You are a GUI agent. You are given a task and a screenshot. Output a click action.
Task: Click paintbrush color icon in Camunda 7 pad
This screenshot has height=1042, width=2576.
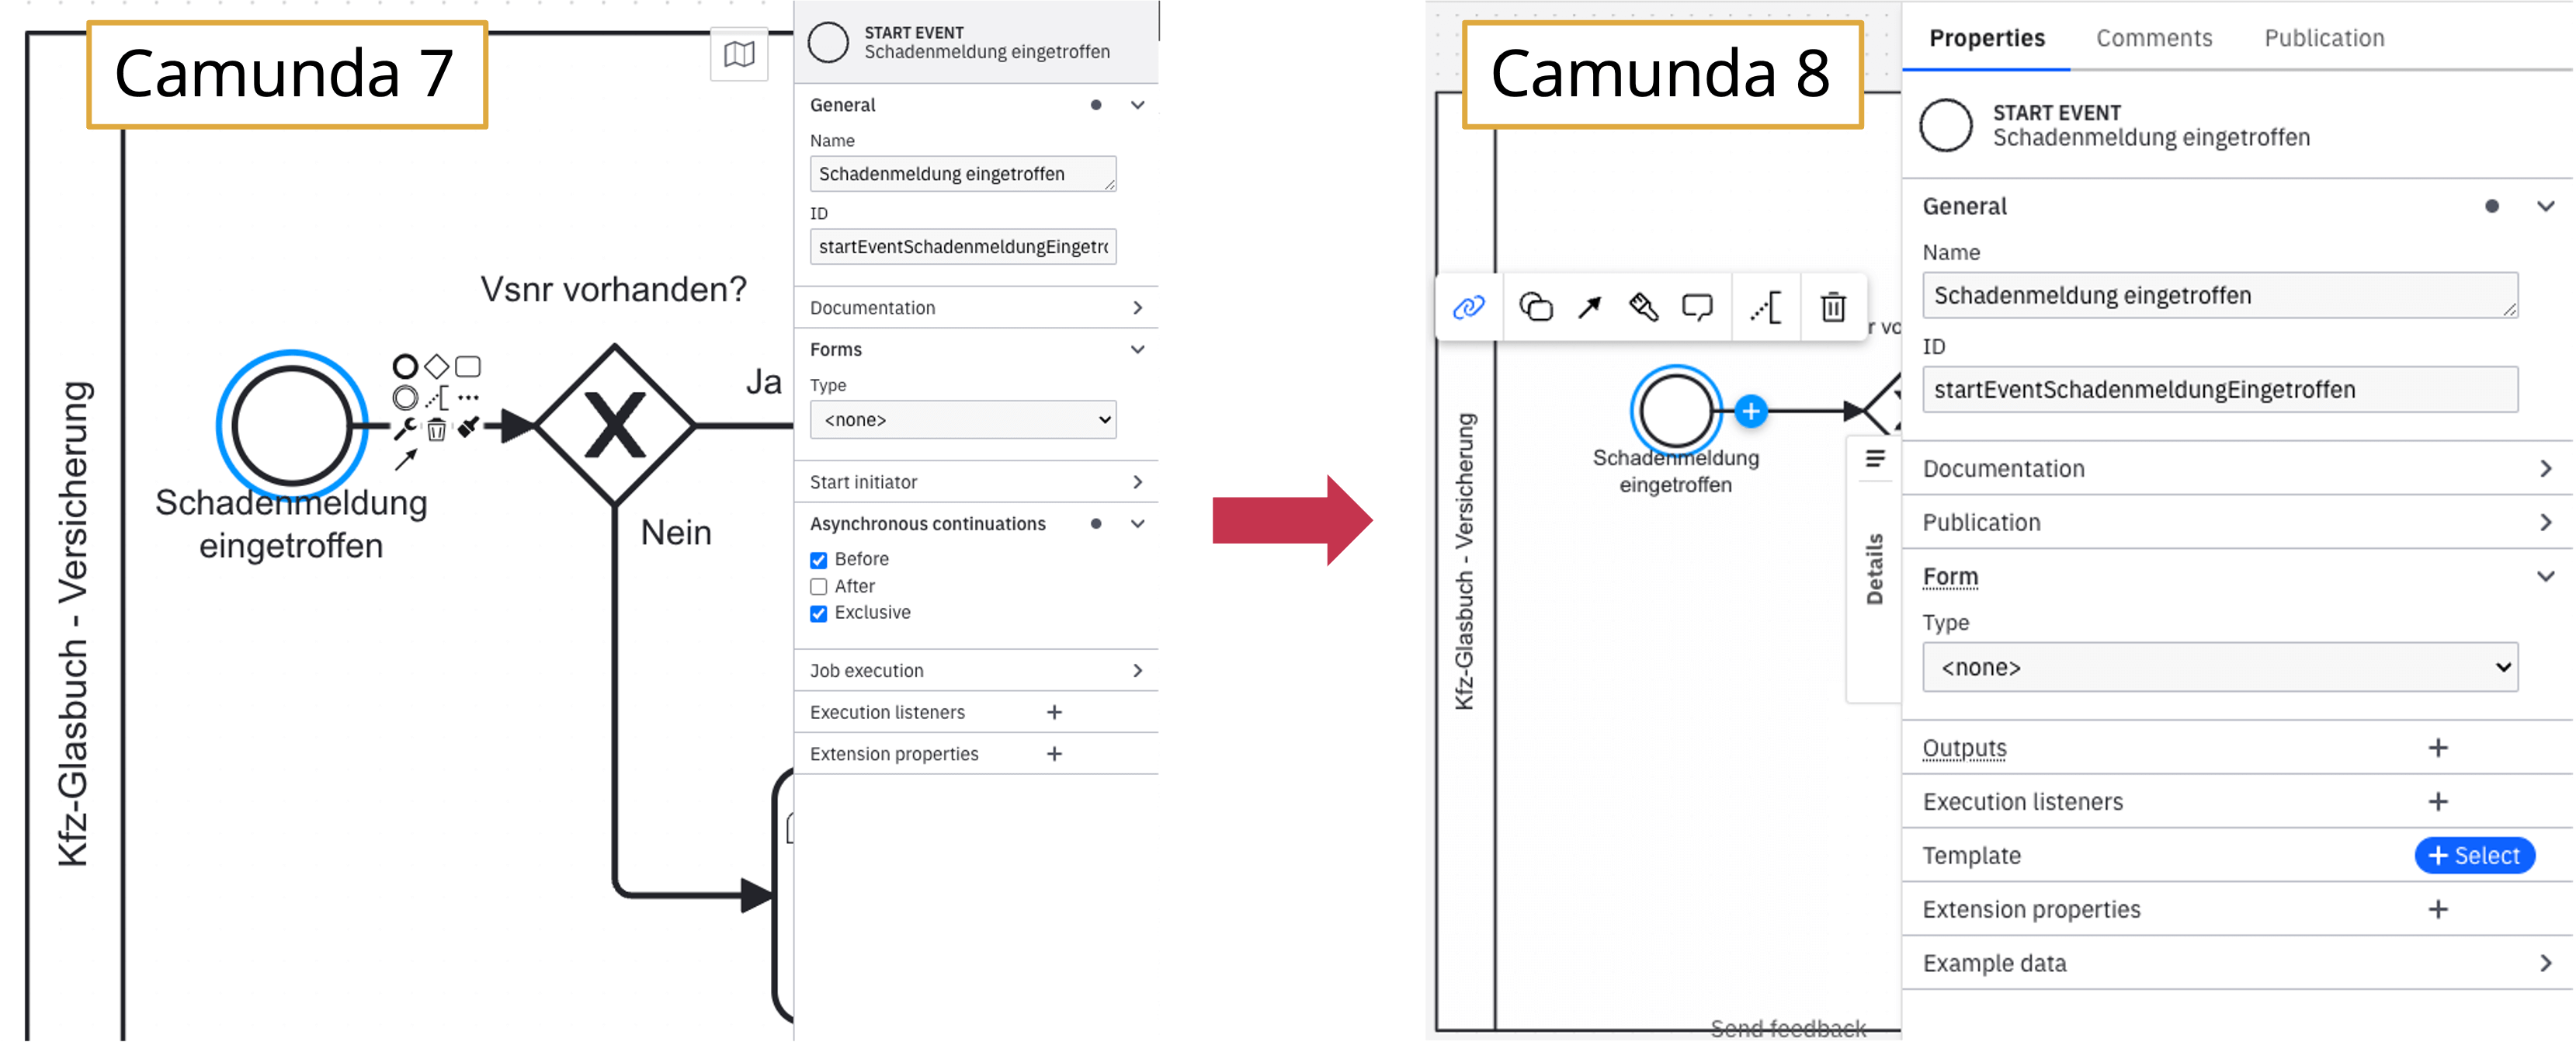pos(468,428)
